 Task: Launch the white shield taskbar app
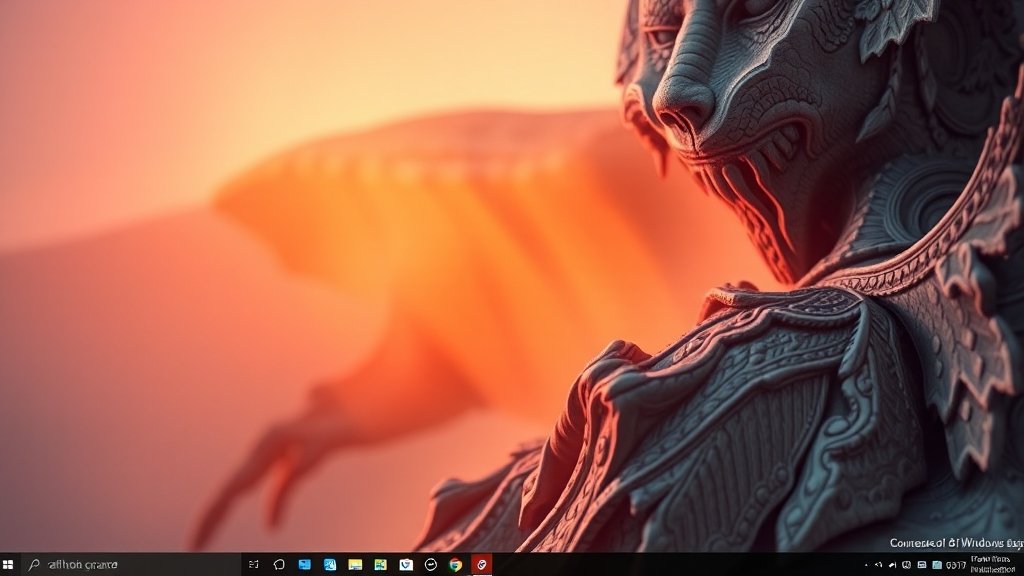click(x=405, y=565)
